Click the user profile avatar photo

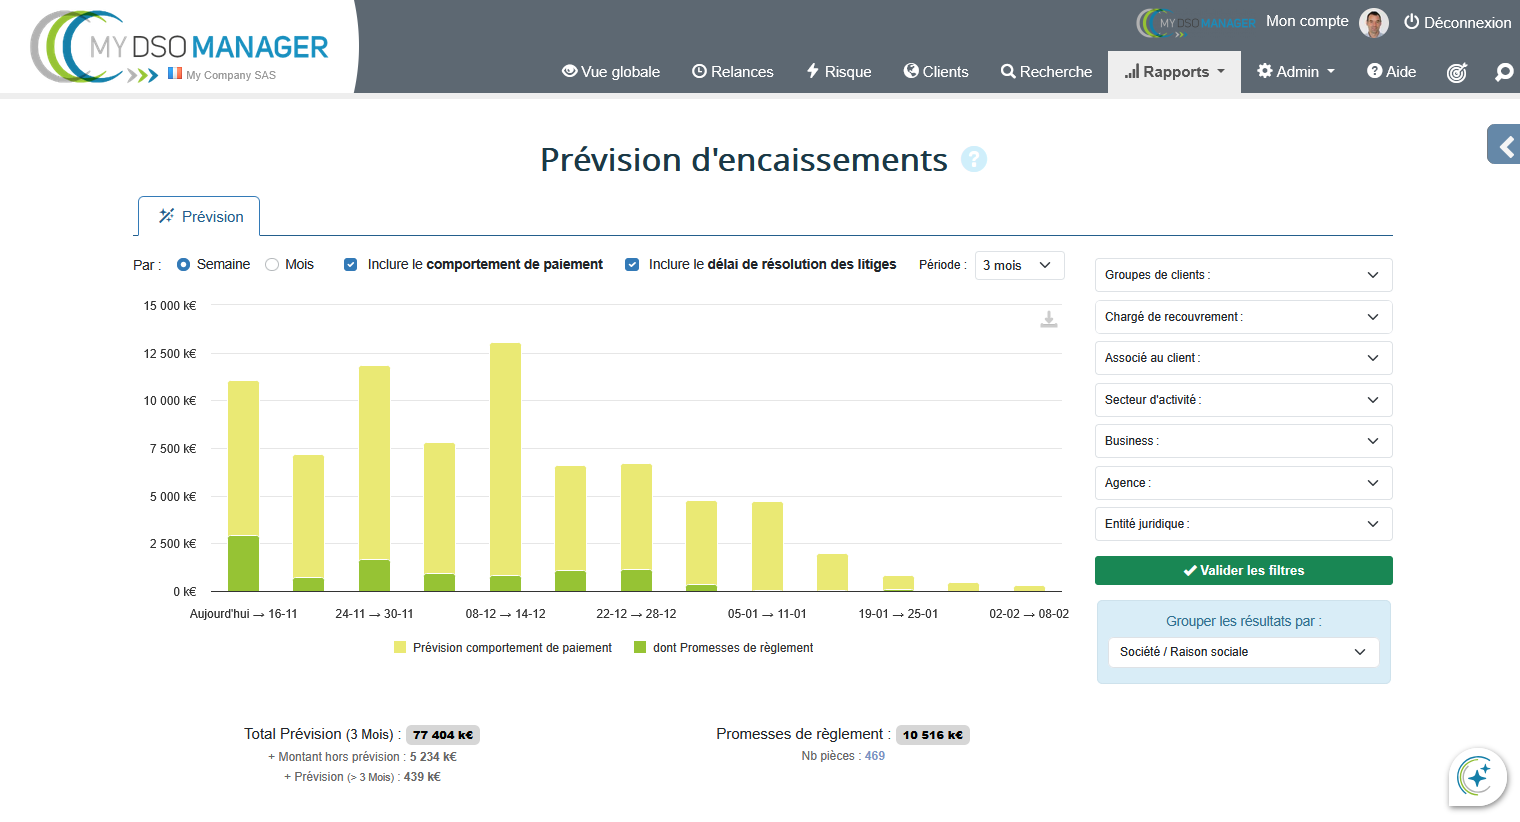coord(1374,22)
